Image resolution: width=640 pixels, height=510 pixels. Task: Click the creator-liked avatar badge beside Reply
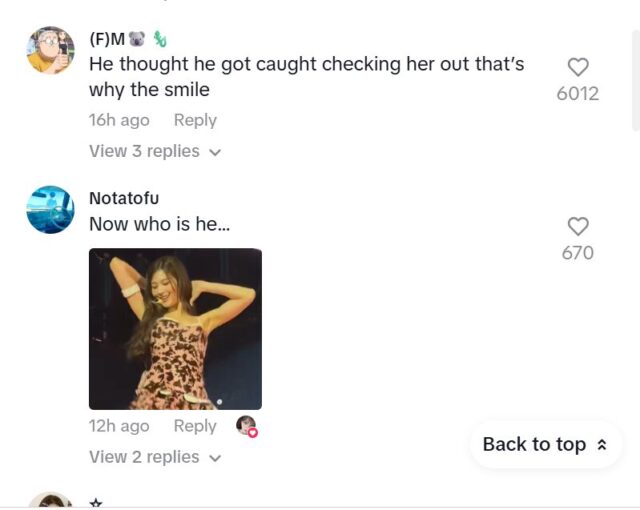[246, 426]
